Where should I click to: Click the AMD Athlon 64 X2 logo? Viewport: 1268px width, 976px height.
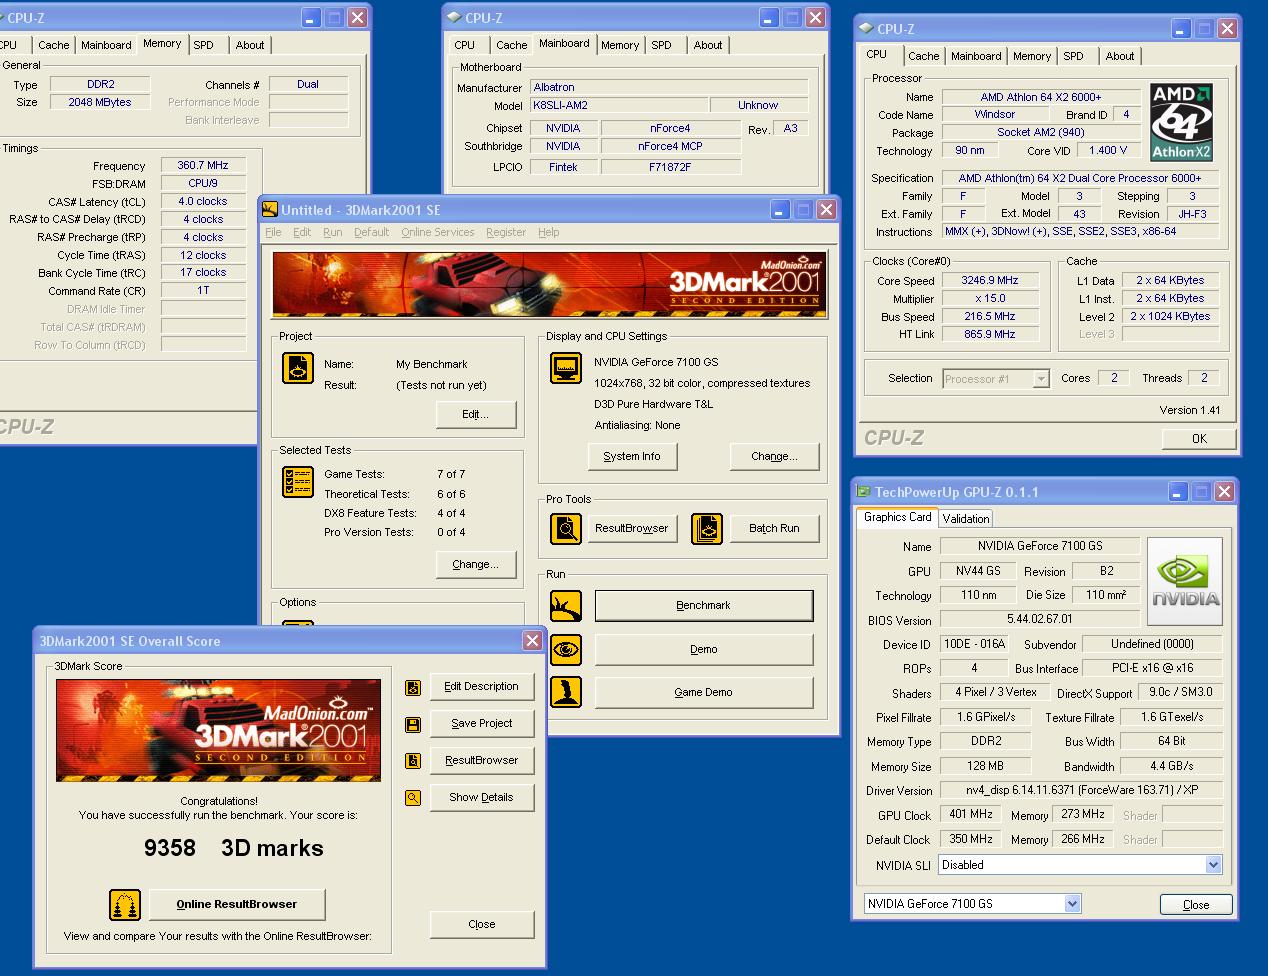tap(1181, 123)
